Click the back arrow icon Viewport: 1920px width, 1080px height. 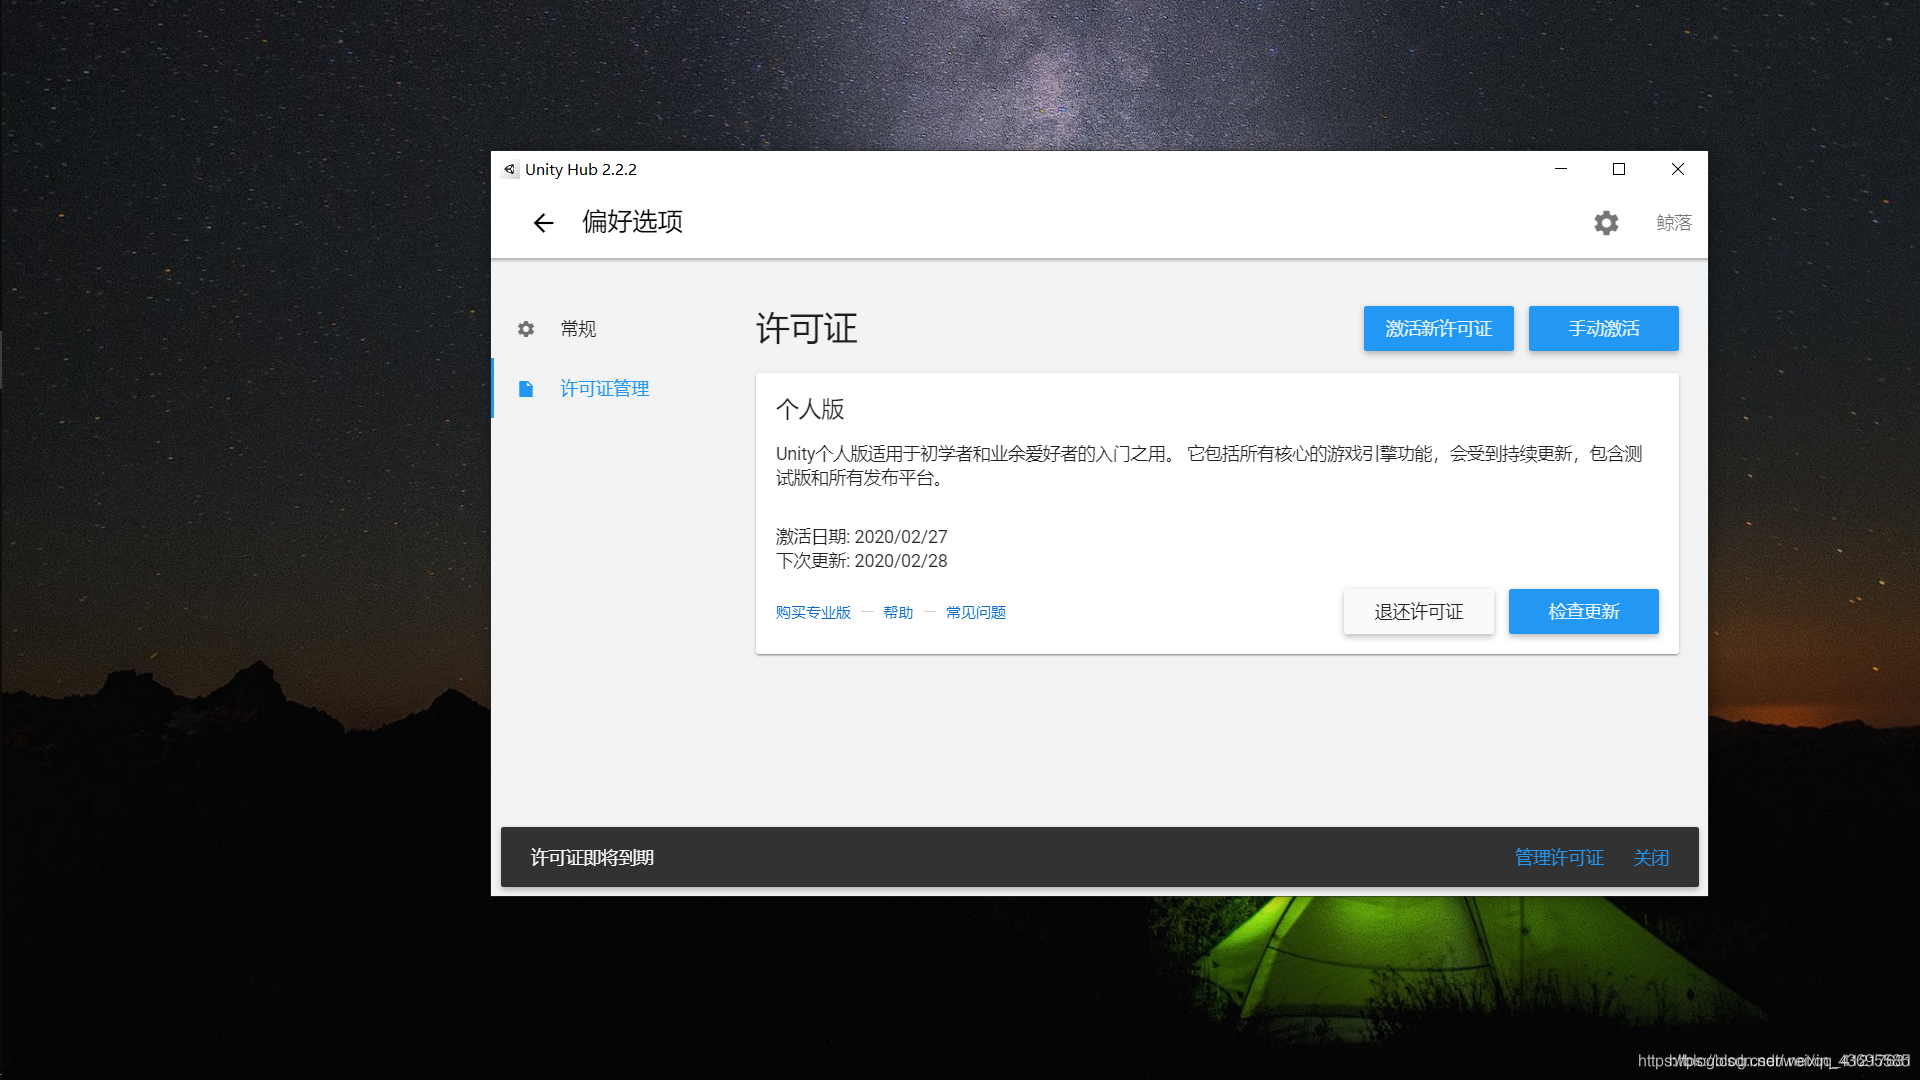click(543, 223)
